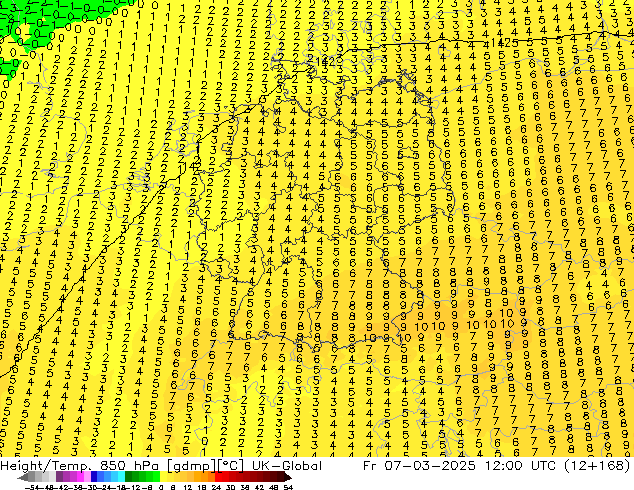634x490 pixels.
Task: Click the '(12+168)' forecast step label
Action: 596,466
